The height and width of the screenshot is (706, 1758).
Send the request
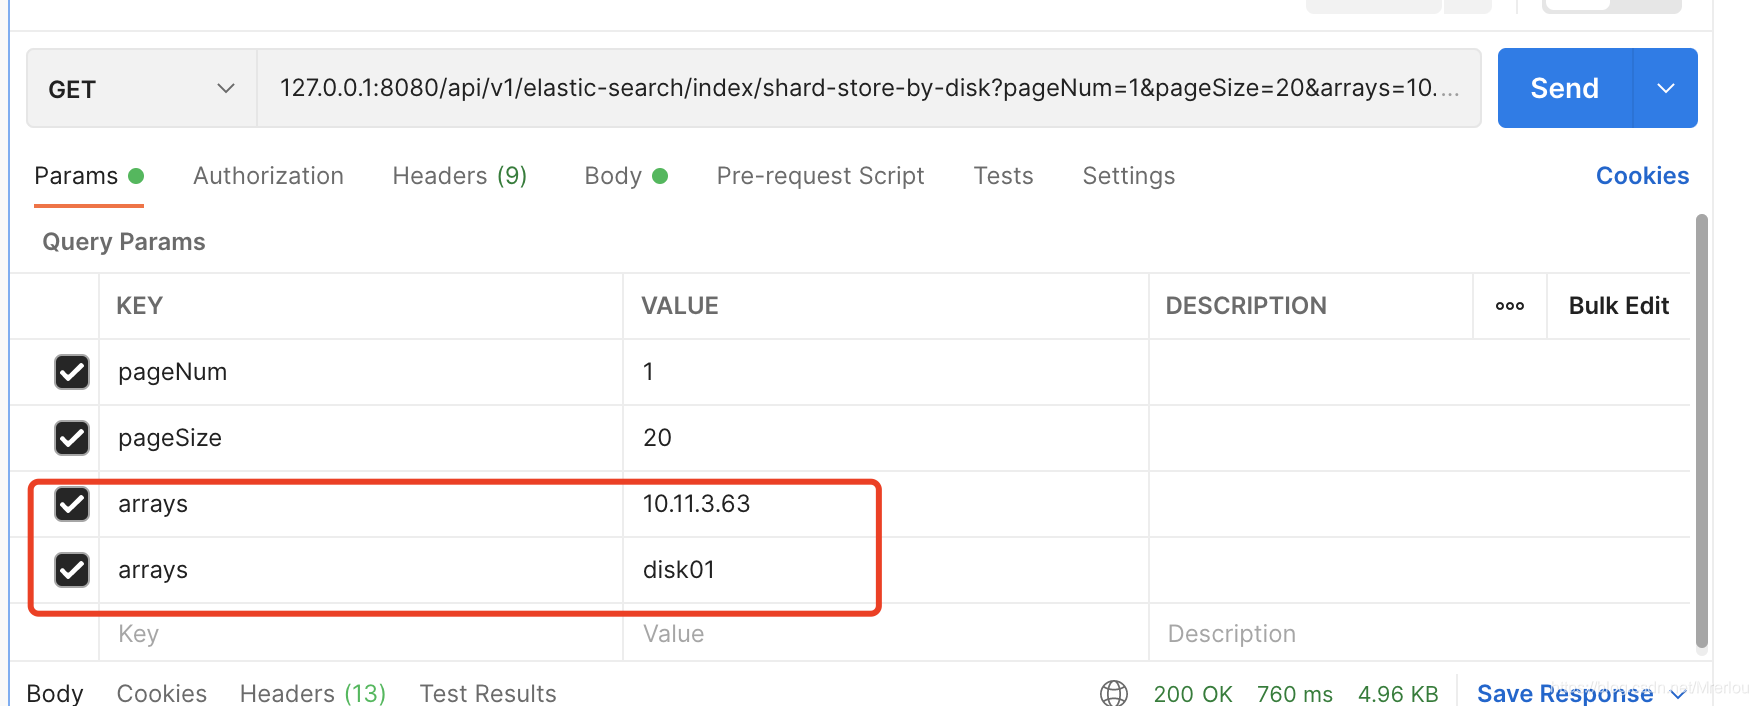(x=1564, y=88)
